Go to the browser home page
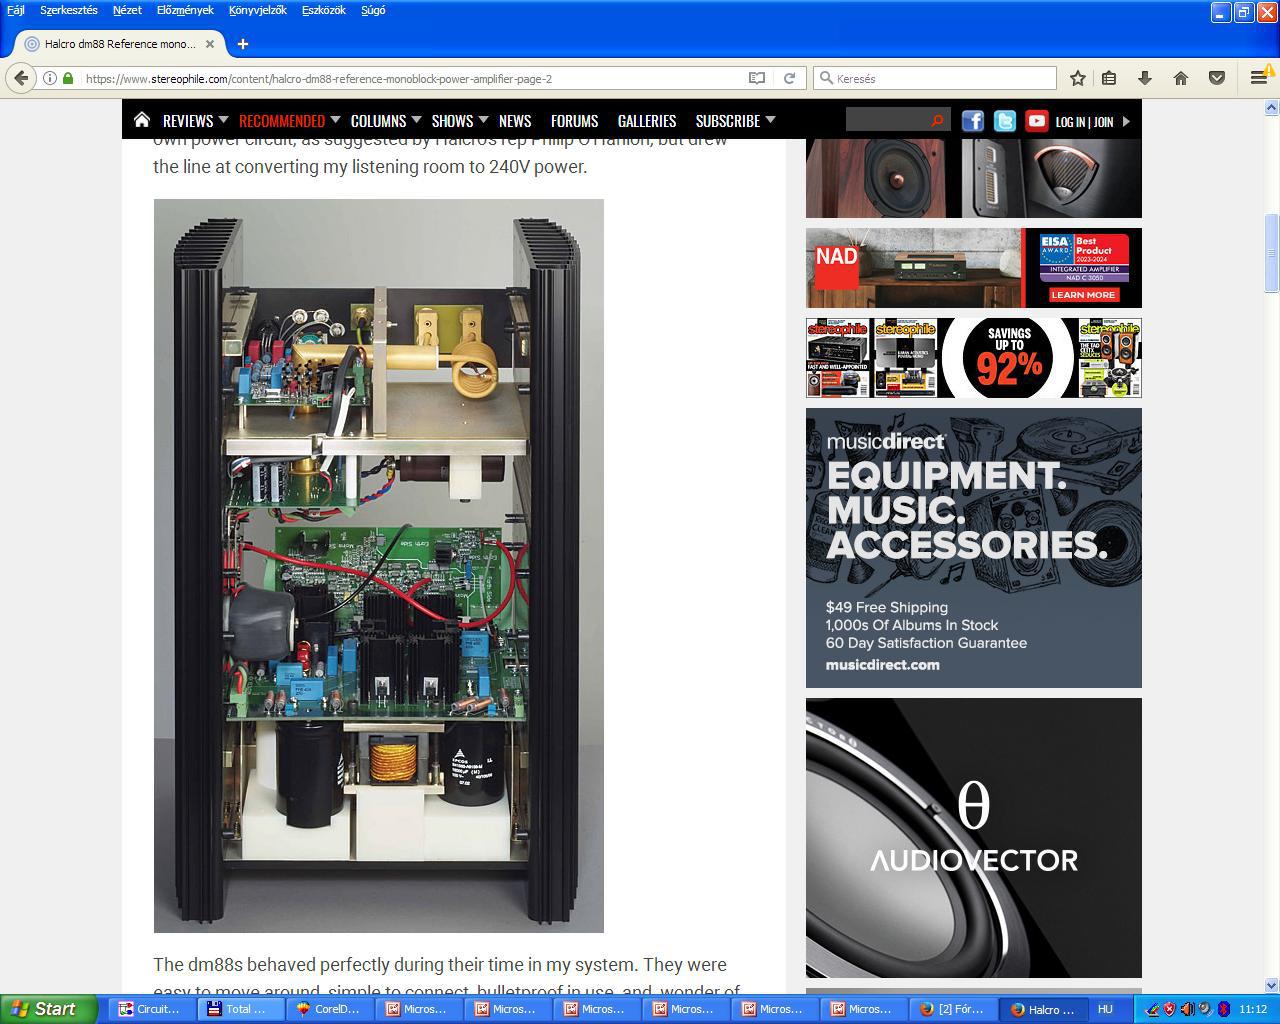Viewport: 1280px width, 1024px height. click(x=1181, y=78)
